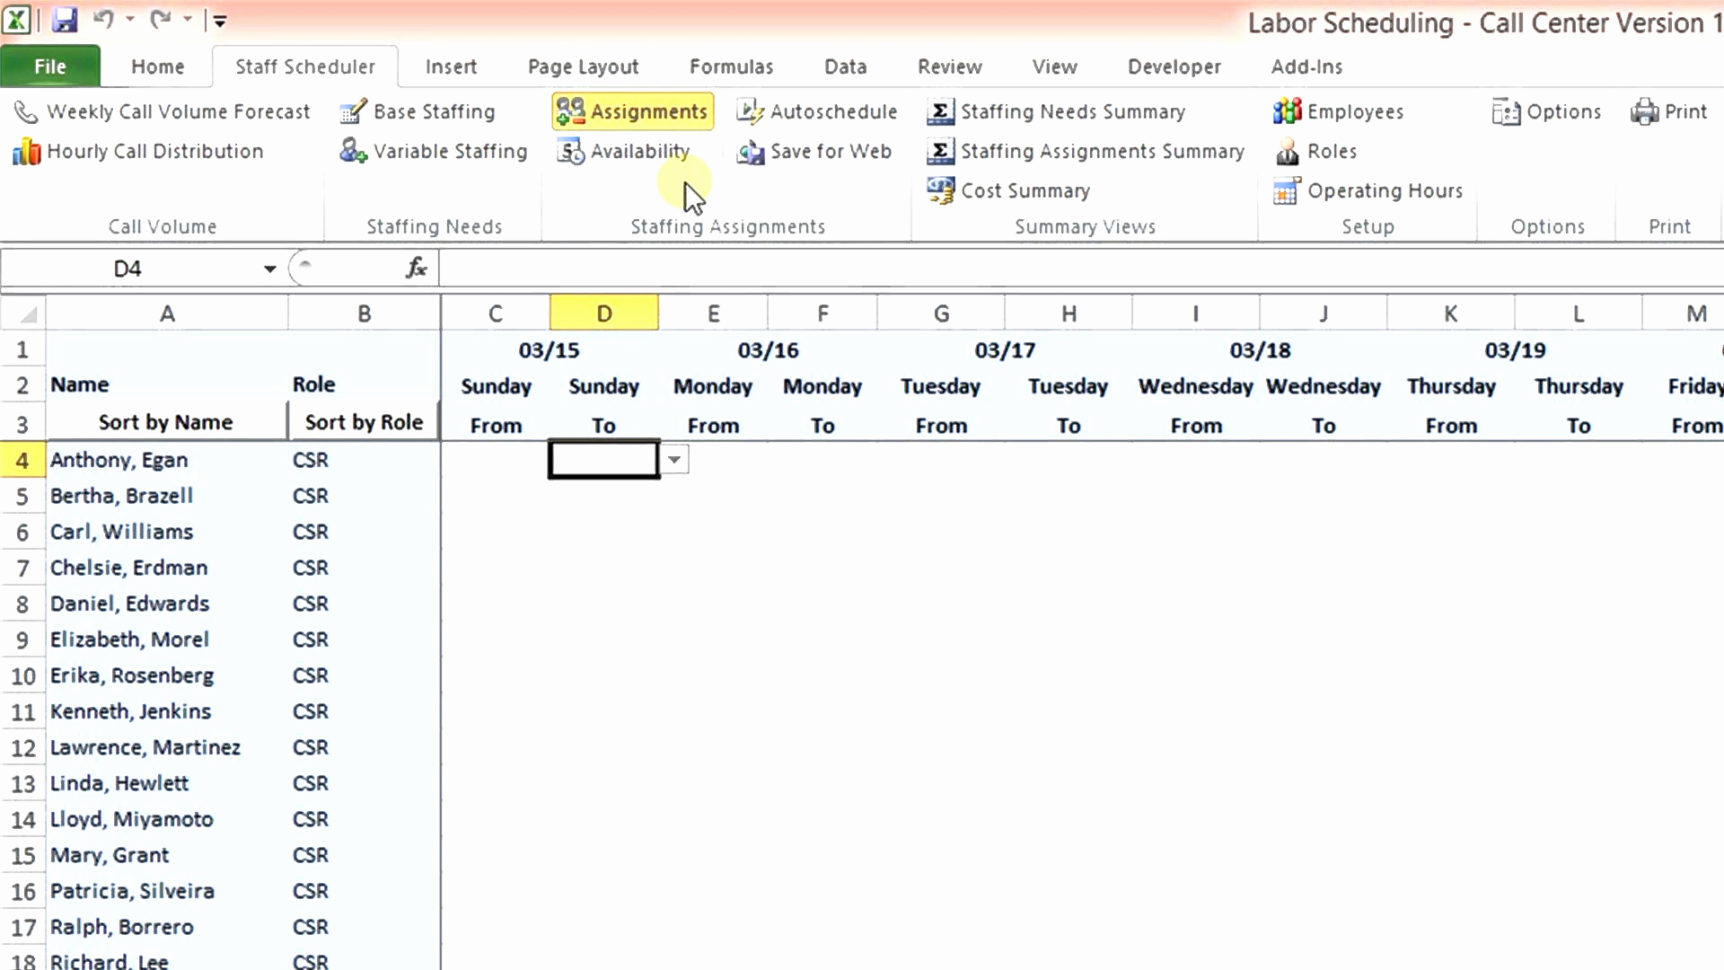Viewport: 1724px width, 970px height.
Task: Click the Sort by Role button
Action: coord(364,422)
